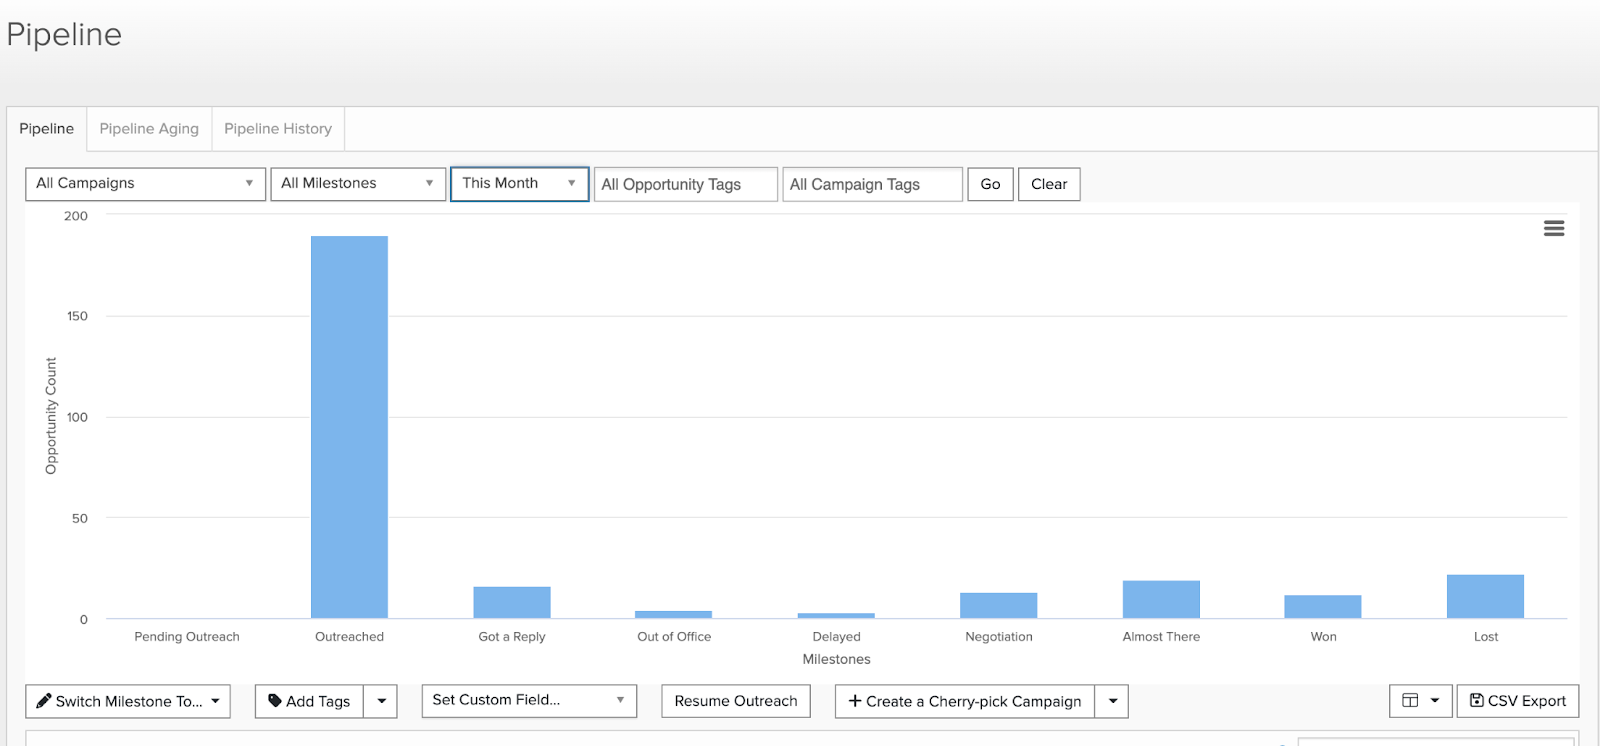Click the Negotiation axis label
1600x746 pixels.
[999, 637]
